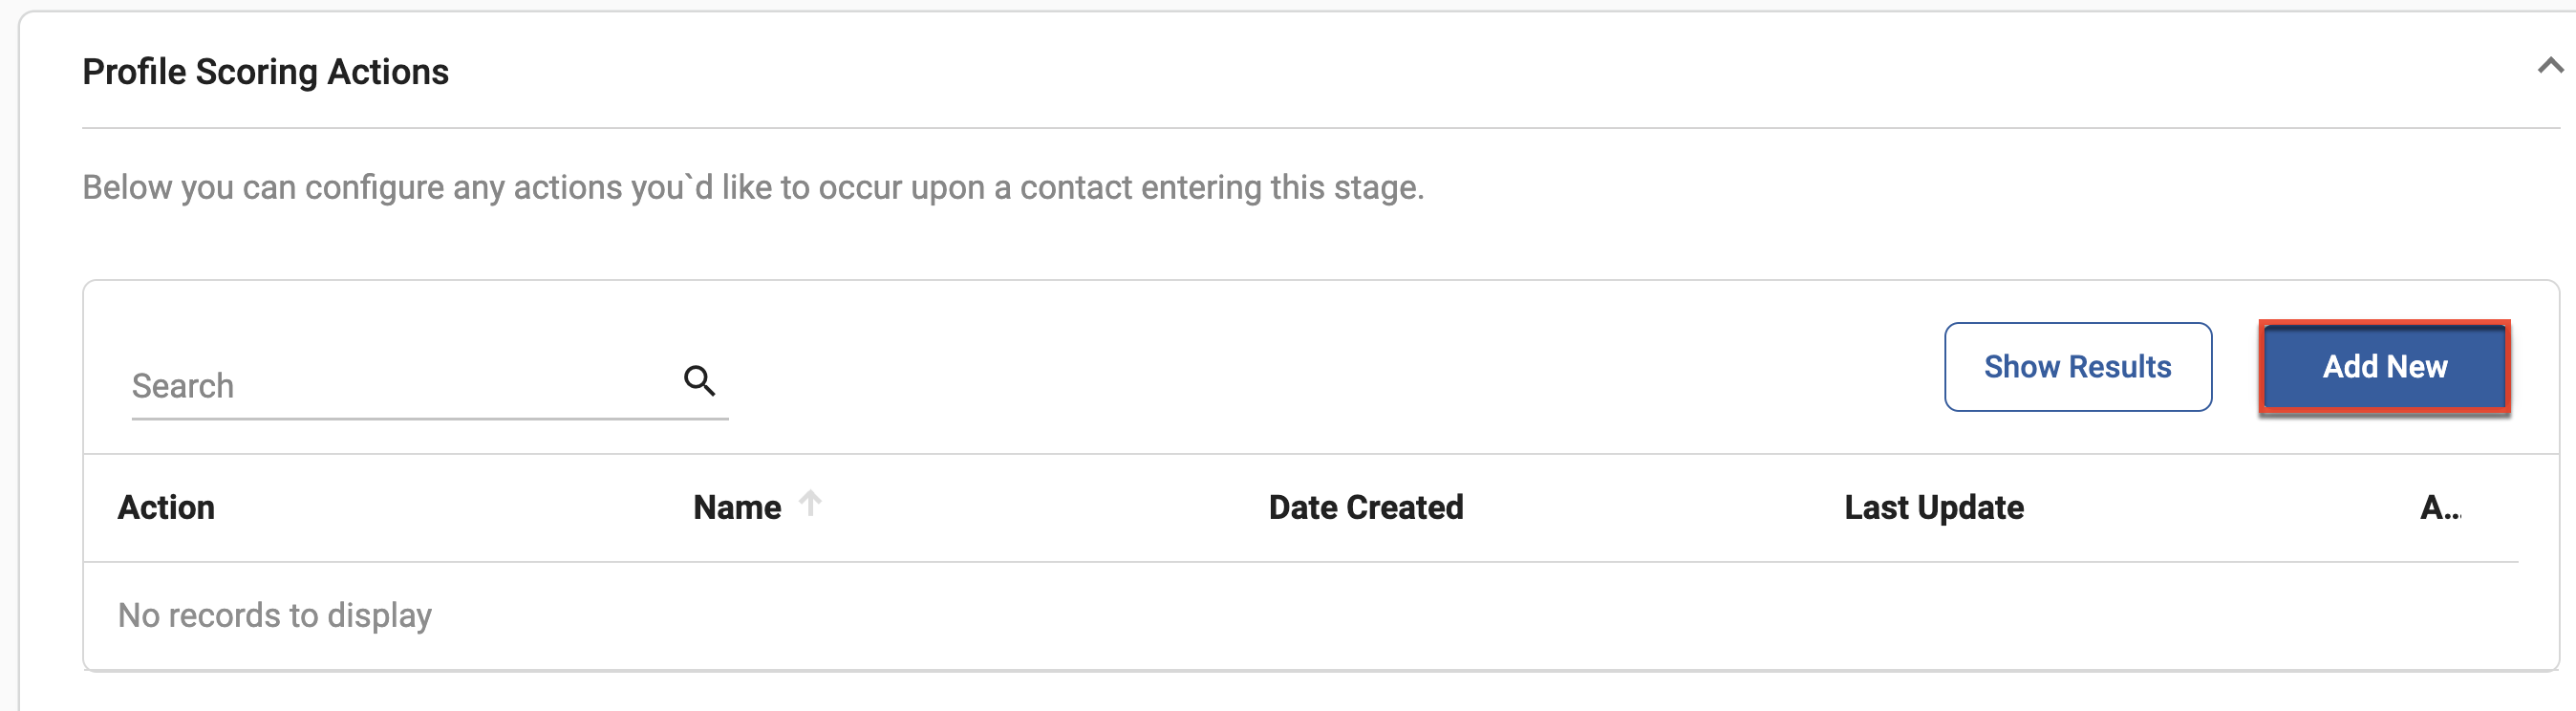The height and width of the screenshot is (711, 2576).
Task: Click the underline beneath the Search placeholder
Action: 430,419
